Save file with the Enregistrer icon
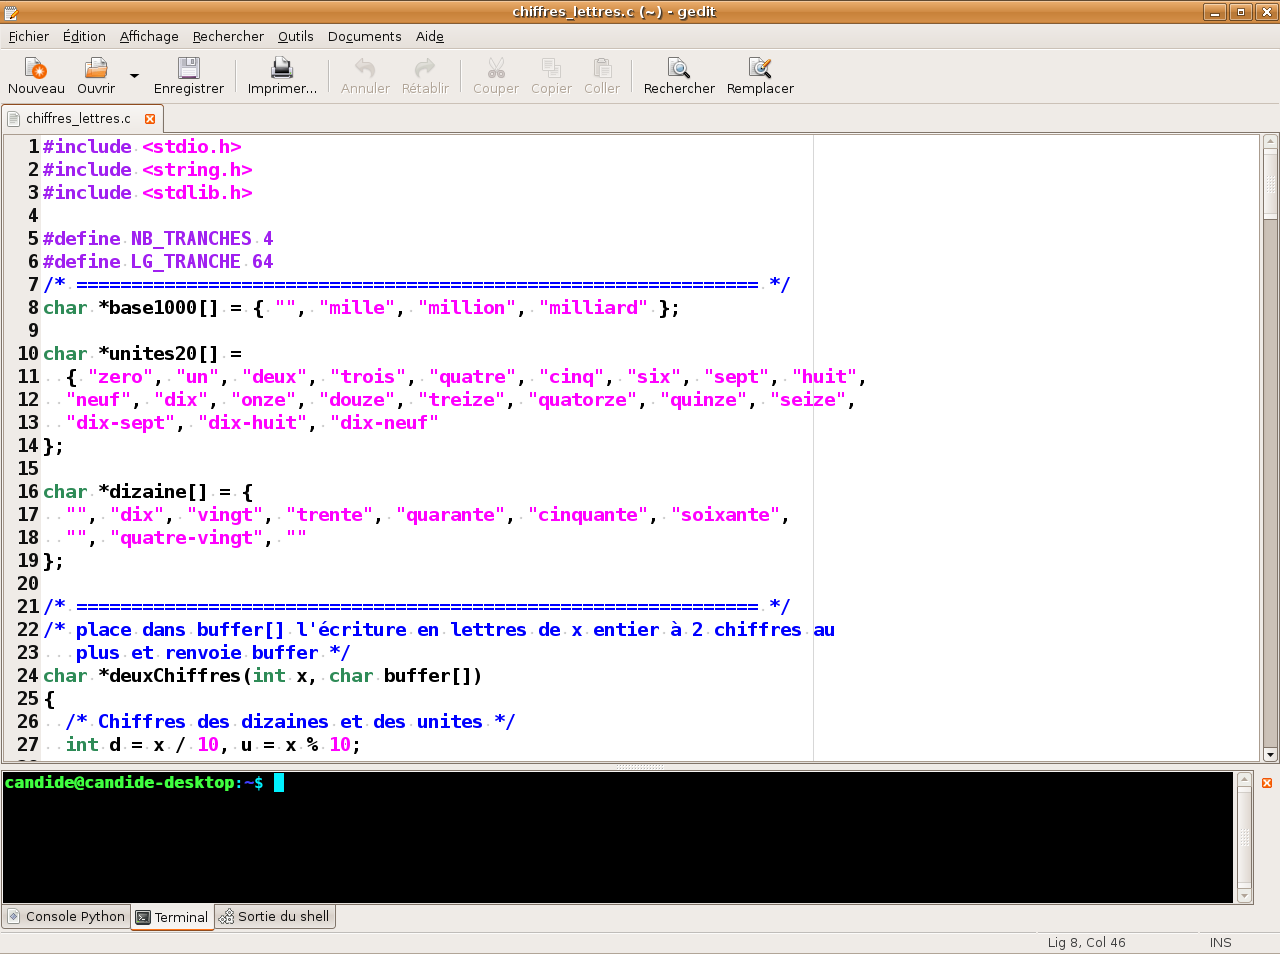Image resolution: width=1280 pixels, height=954 pixels. 188,68
